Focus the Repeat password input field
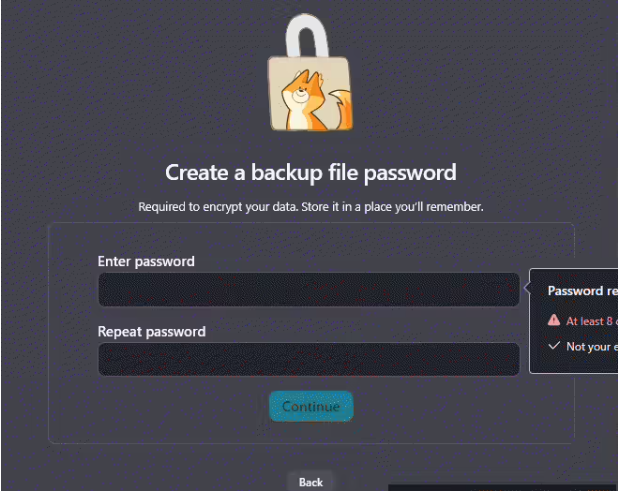The height and width of the screenshot is (491, 618). 308,359
